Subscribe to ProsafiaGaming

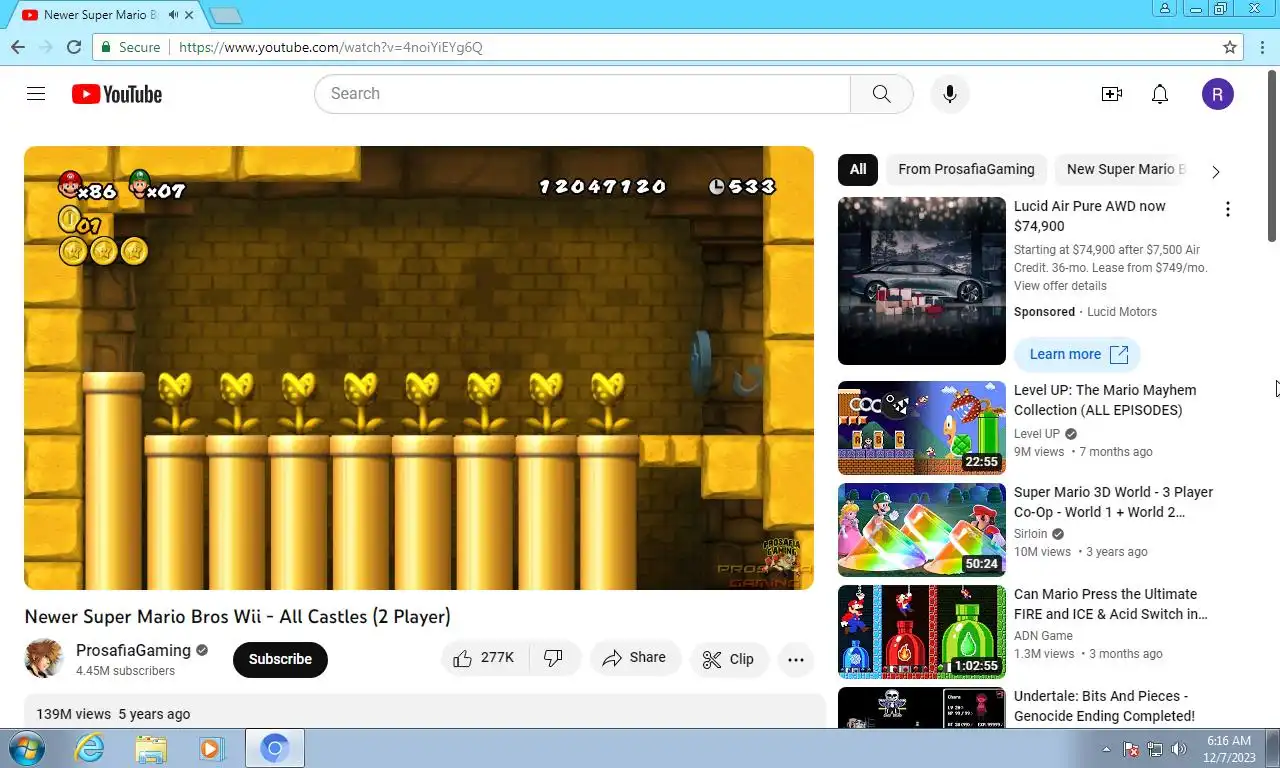coord(280,659)
